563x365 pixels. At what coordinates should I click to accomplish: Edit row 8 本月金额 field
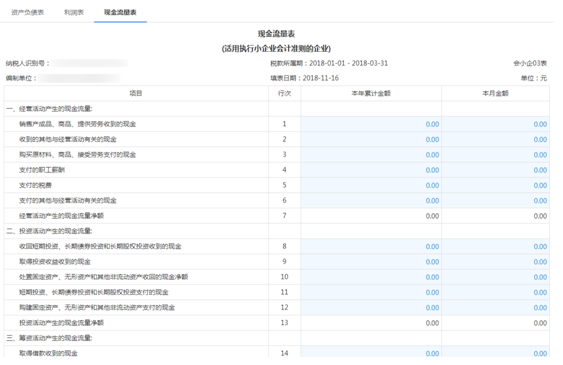pos(495,247)
